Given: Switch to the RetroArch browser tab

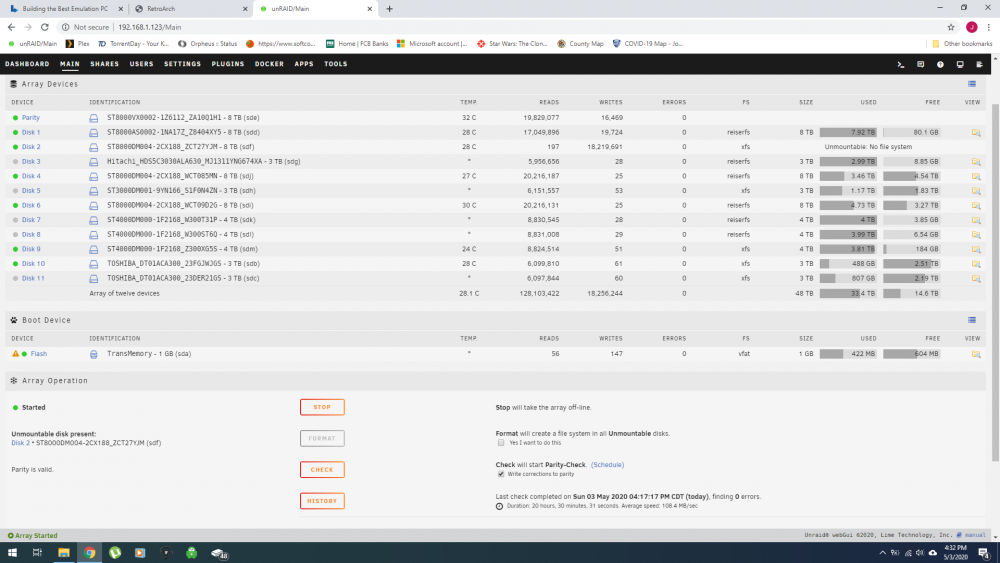Looking at the screenshot, I should click(x=191, y=9).
